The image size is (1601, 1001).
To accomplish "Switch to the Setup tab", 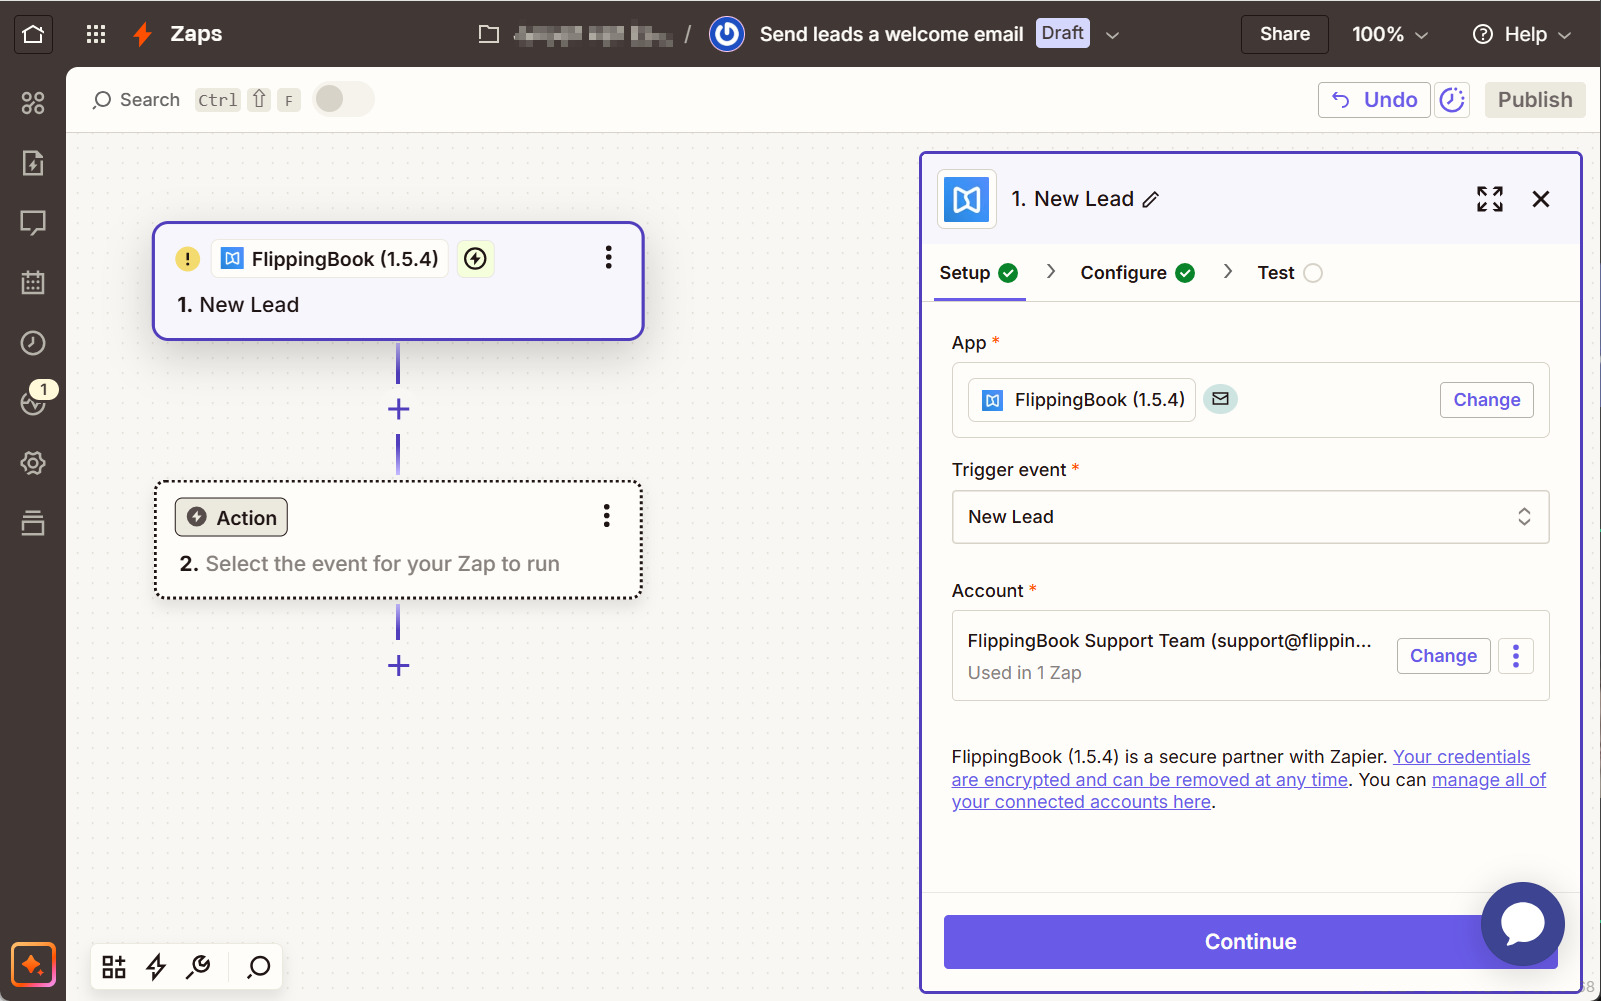I will click(x=978, y=273).
